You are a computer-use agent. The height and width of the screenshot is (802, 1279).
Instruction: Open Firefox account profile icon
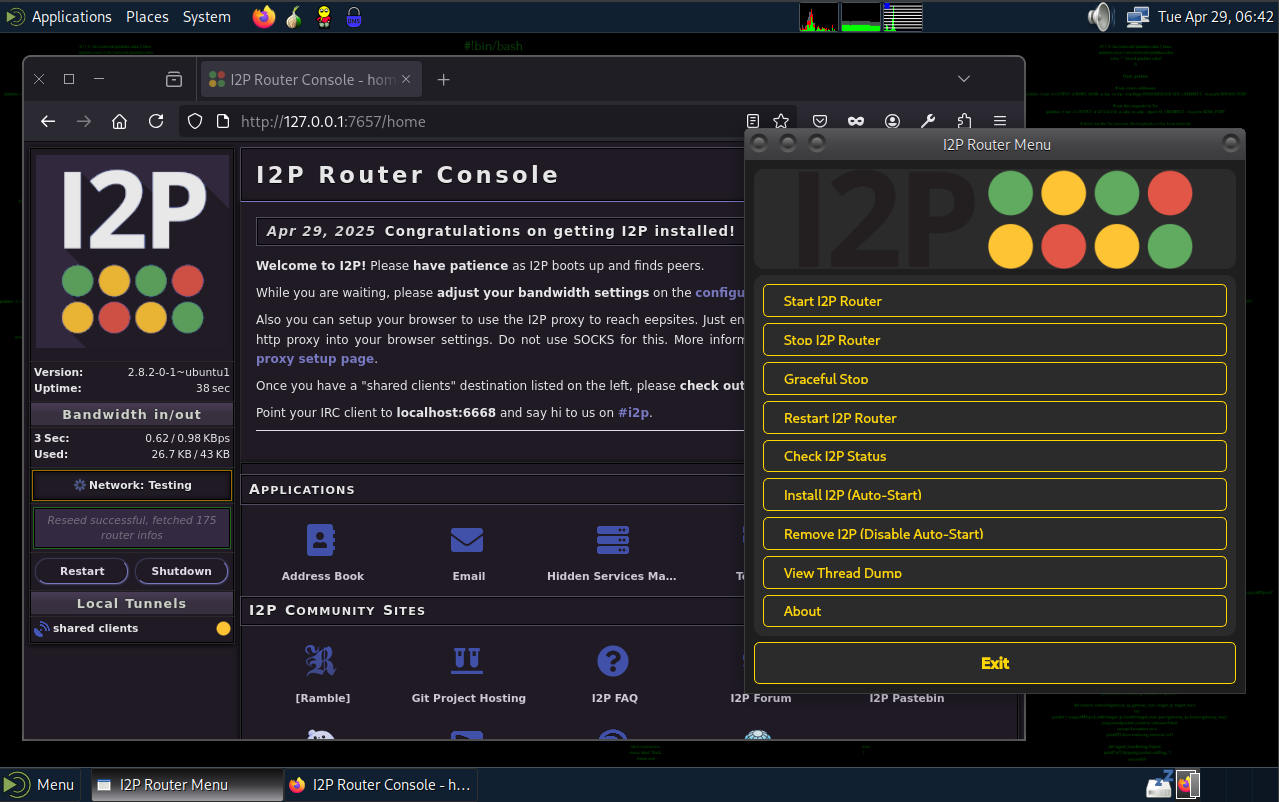tap(892, 121)
